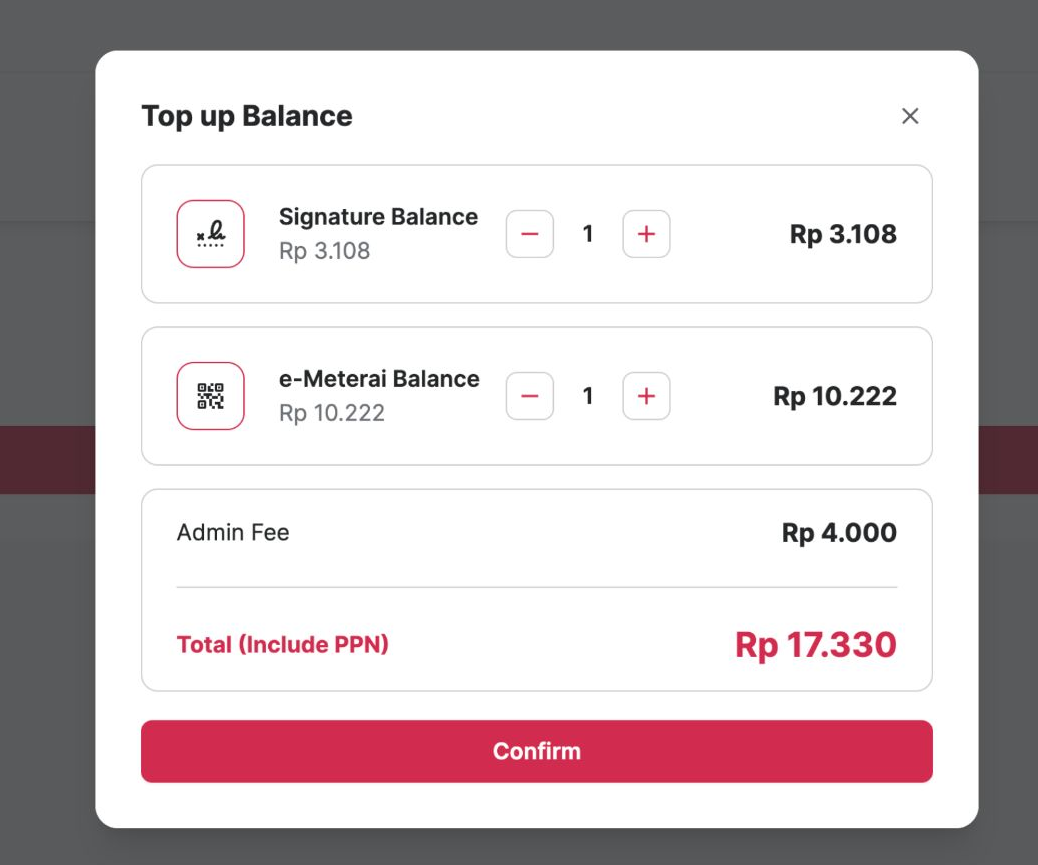
Task: Click the Rp 17.330 total amount
Action: tap(815, 645)
